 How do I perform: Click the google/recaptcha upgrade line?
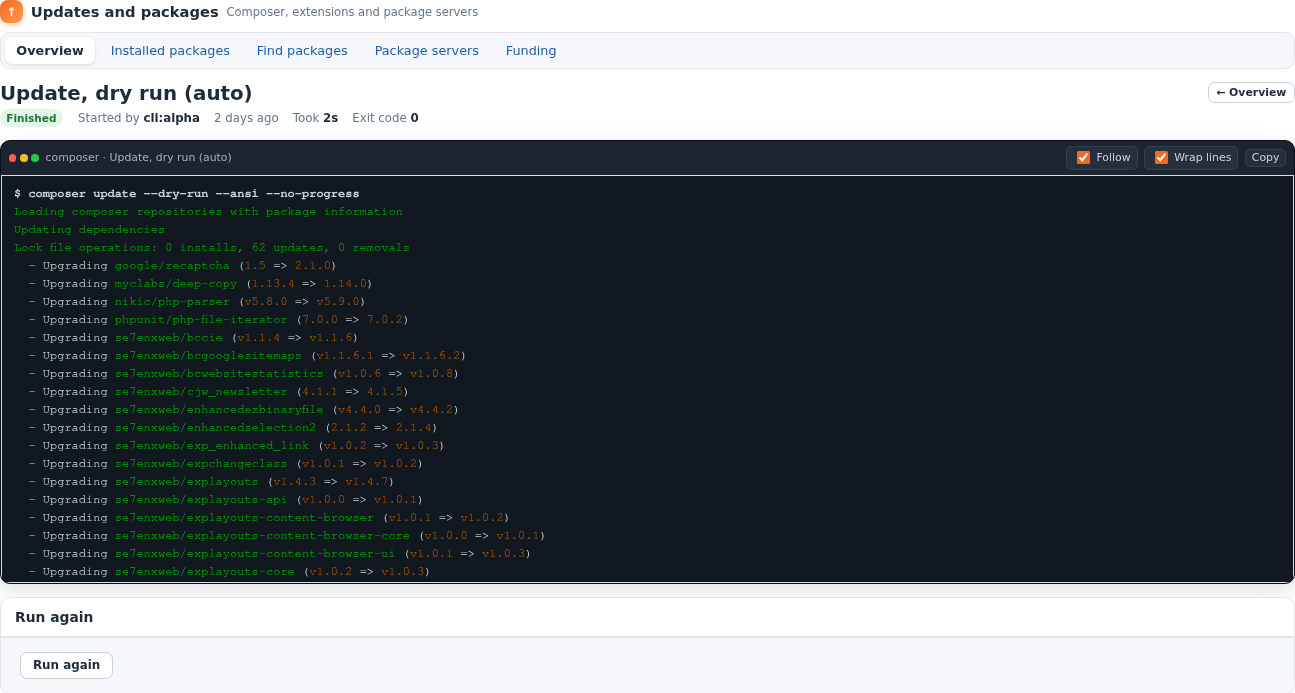click(183, 266)
